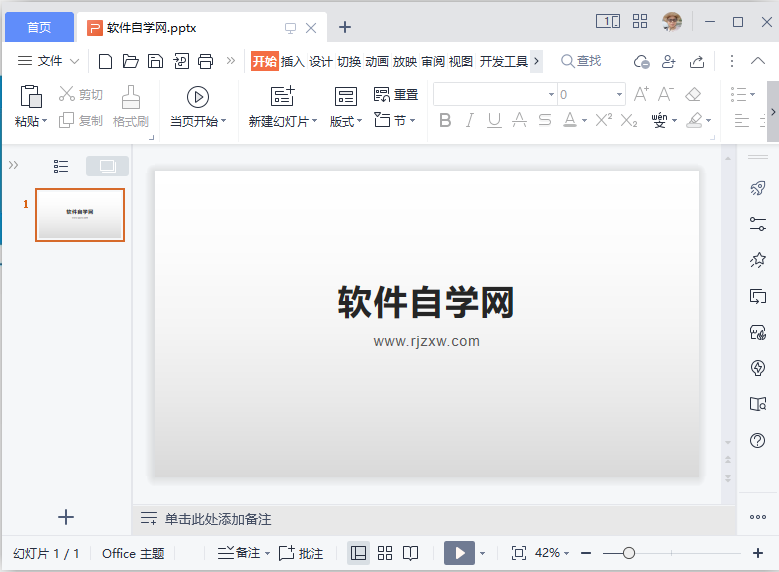
Task: Click decrease font size icon
Action: tap(666, 94)
